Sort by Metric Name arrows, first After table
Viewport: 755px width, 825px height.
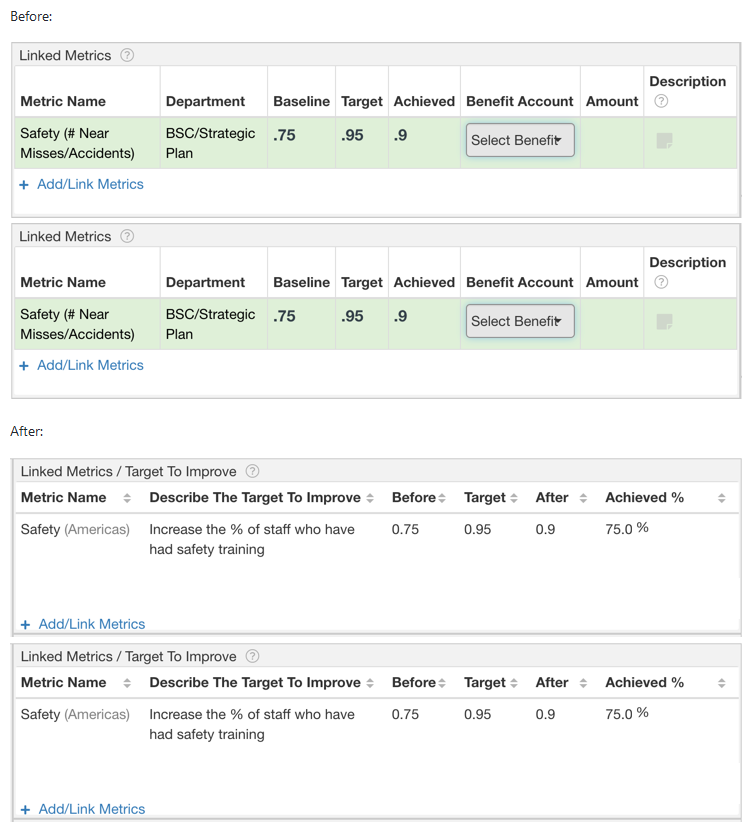click(x=127, y=498)
